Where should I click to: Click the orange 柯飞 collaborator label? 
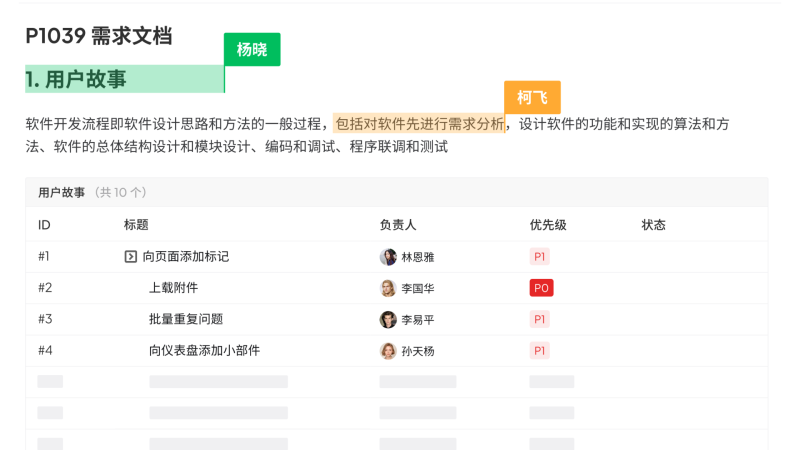coord(532,97)
